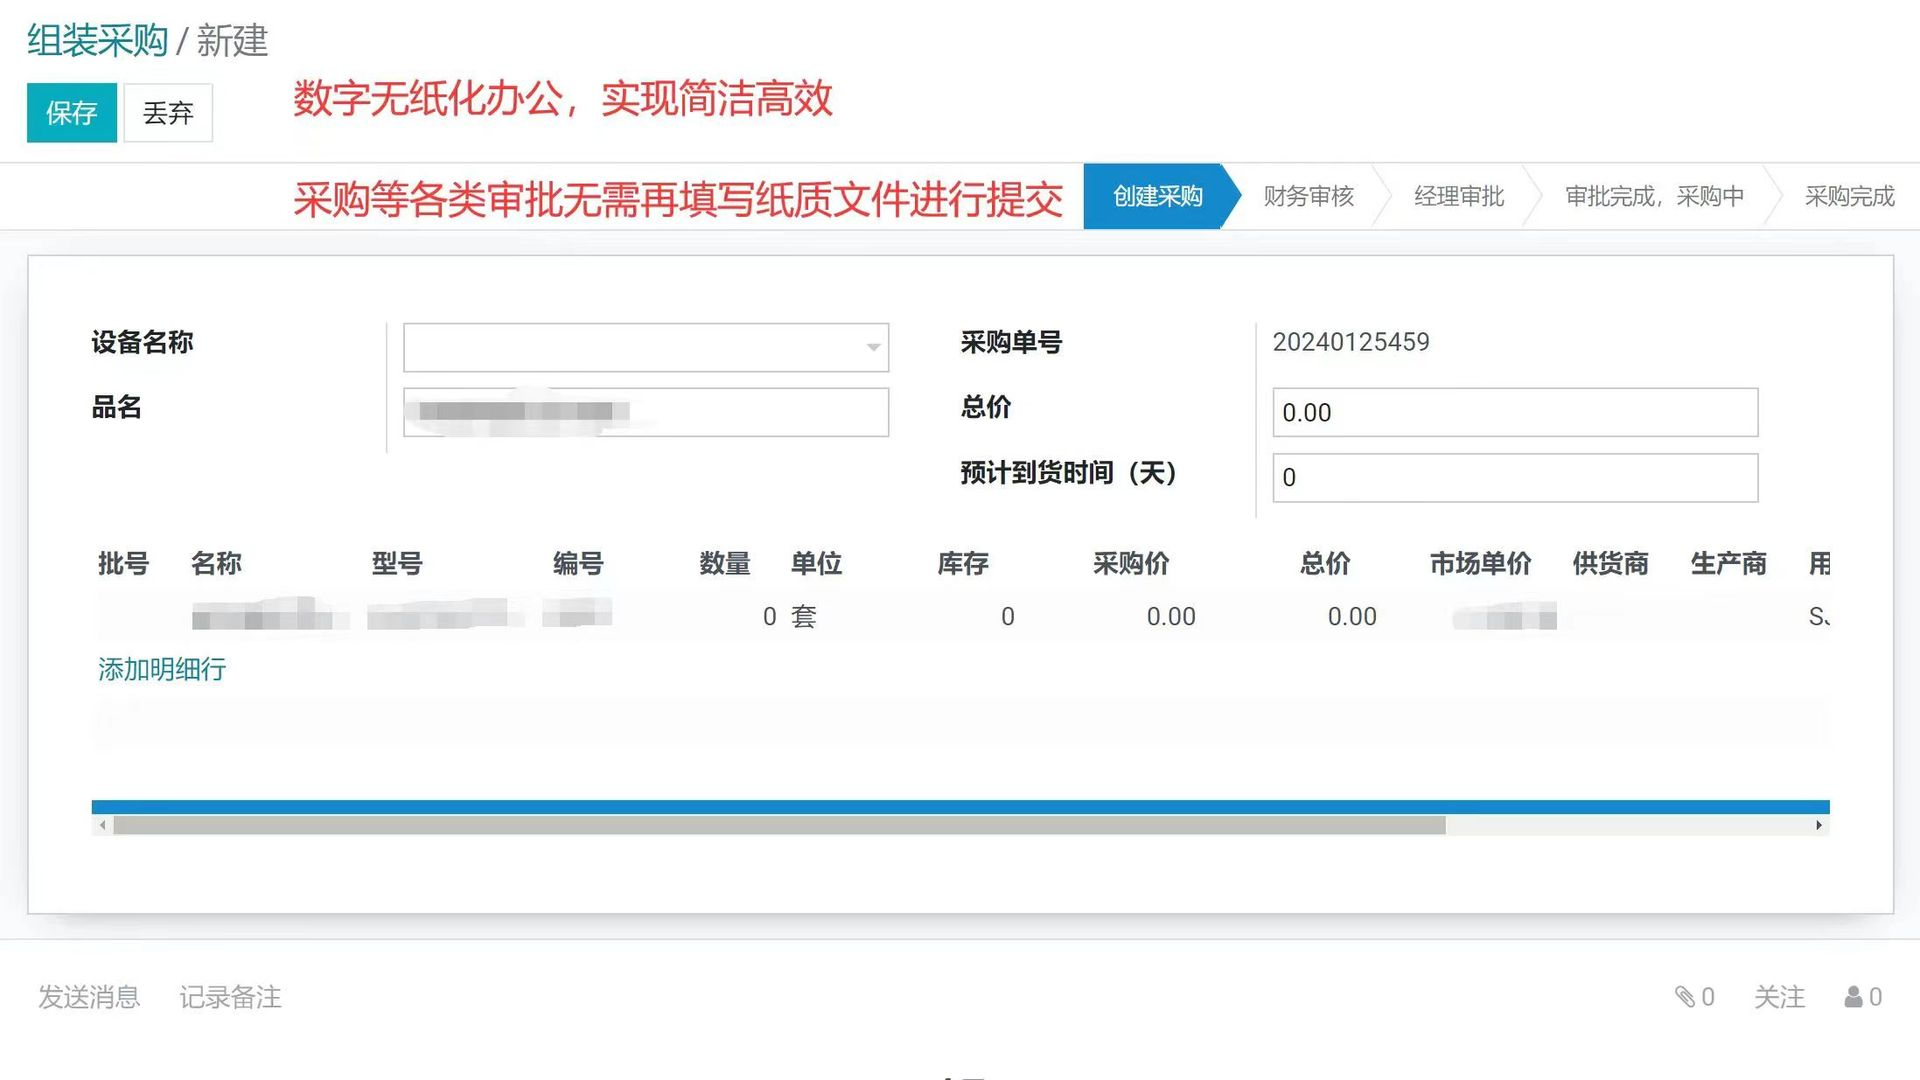Click the followers person icon
The width and height of the screenshot is (1920, 1080).
pyautogui.click(x=1854, y=997)
